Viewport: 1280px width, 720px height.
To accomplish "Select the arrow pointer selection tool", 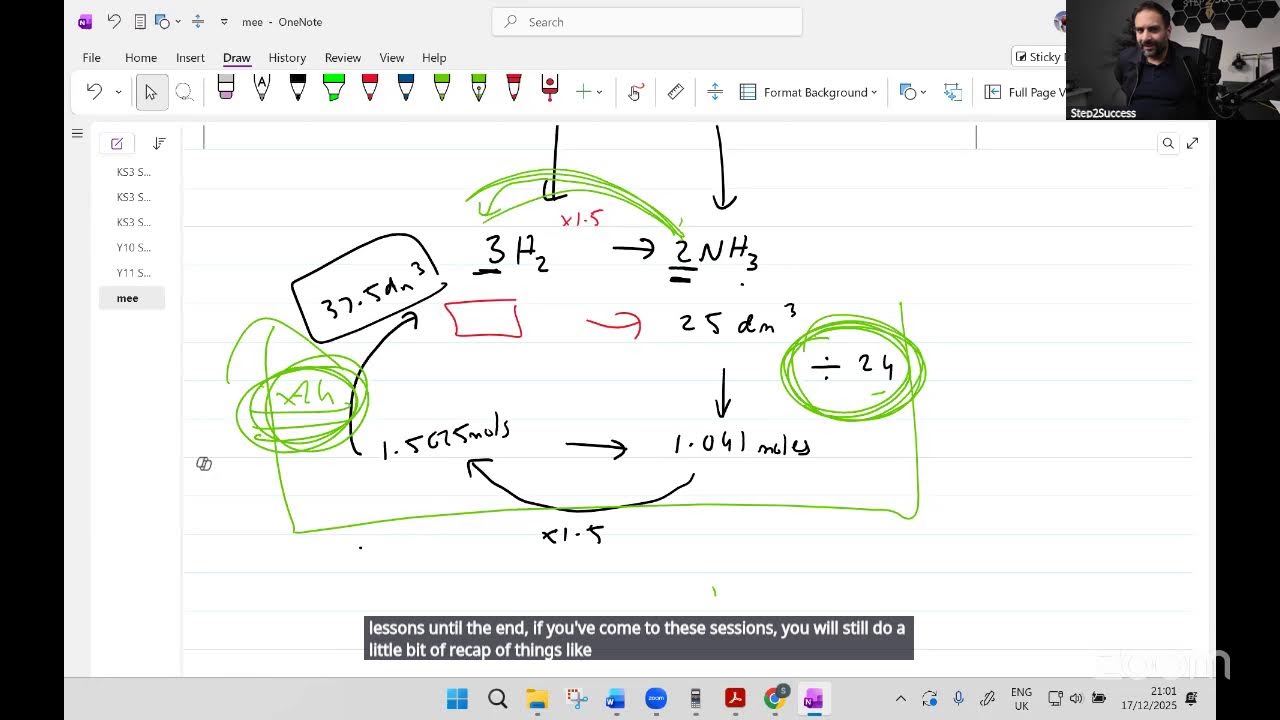I will [x=151, y=92].
